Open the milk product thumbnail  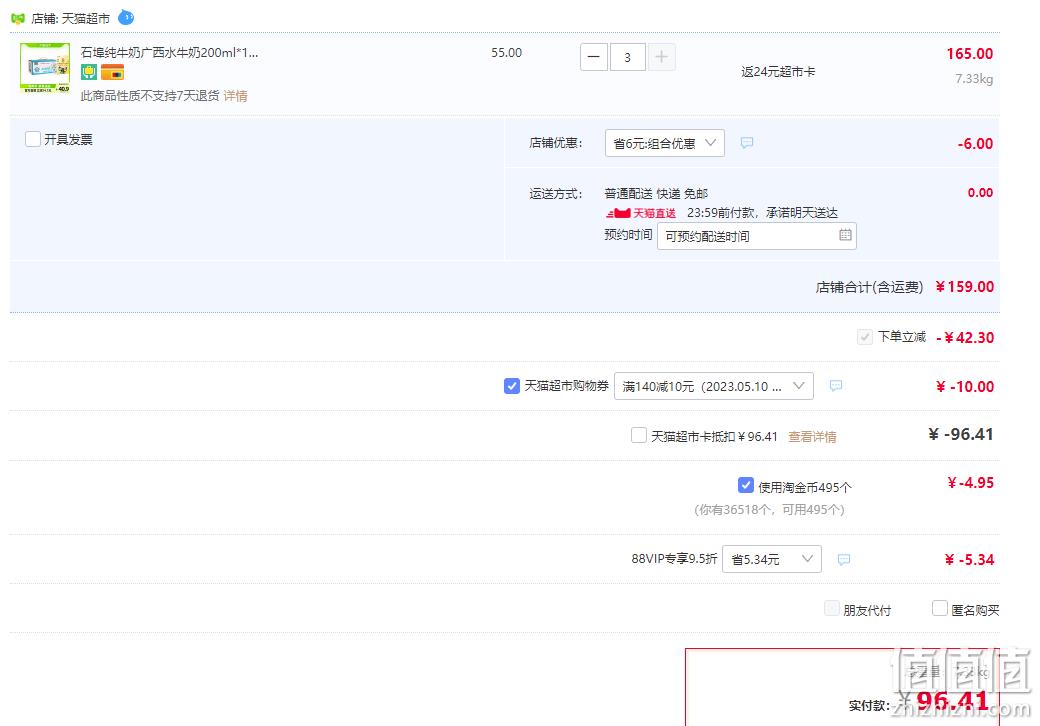click(x=45, y=68)
